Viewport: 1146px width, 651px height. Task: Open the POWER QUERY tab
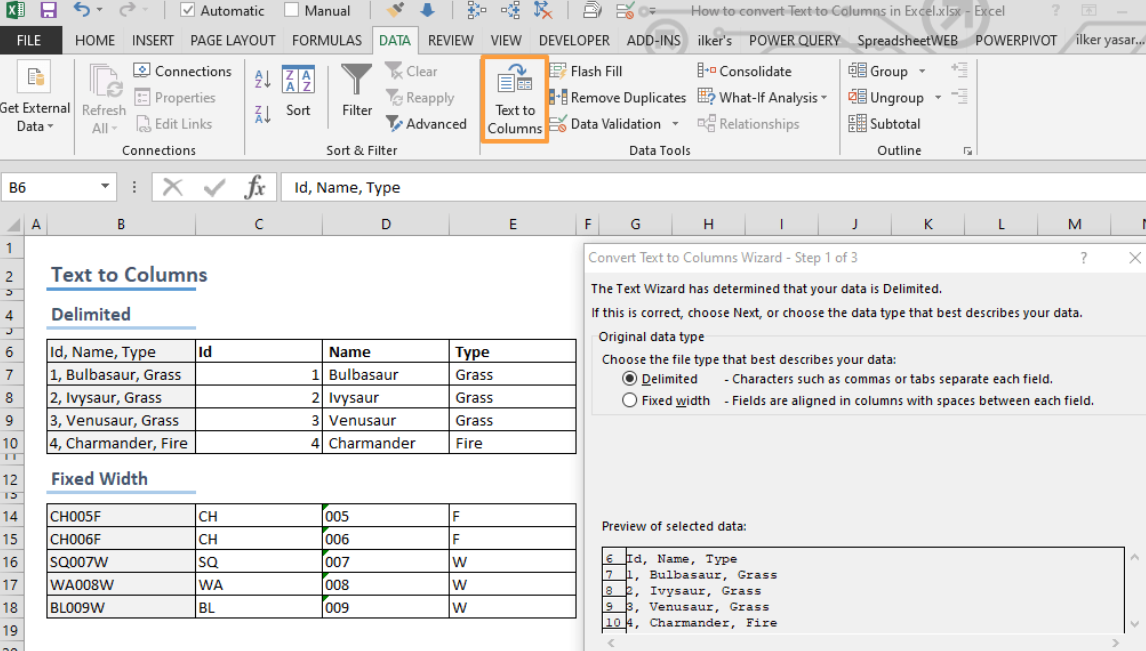[794, 40]
